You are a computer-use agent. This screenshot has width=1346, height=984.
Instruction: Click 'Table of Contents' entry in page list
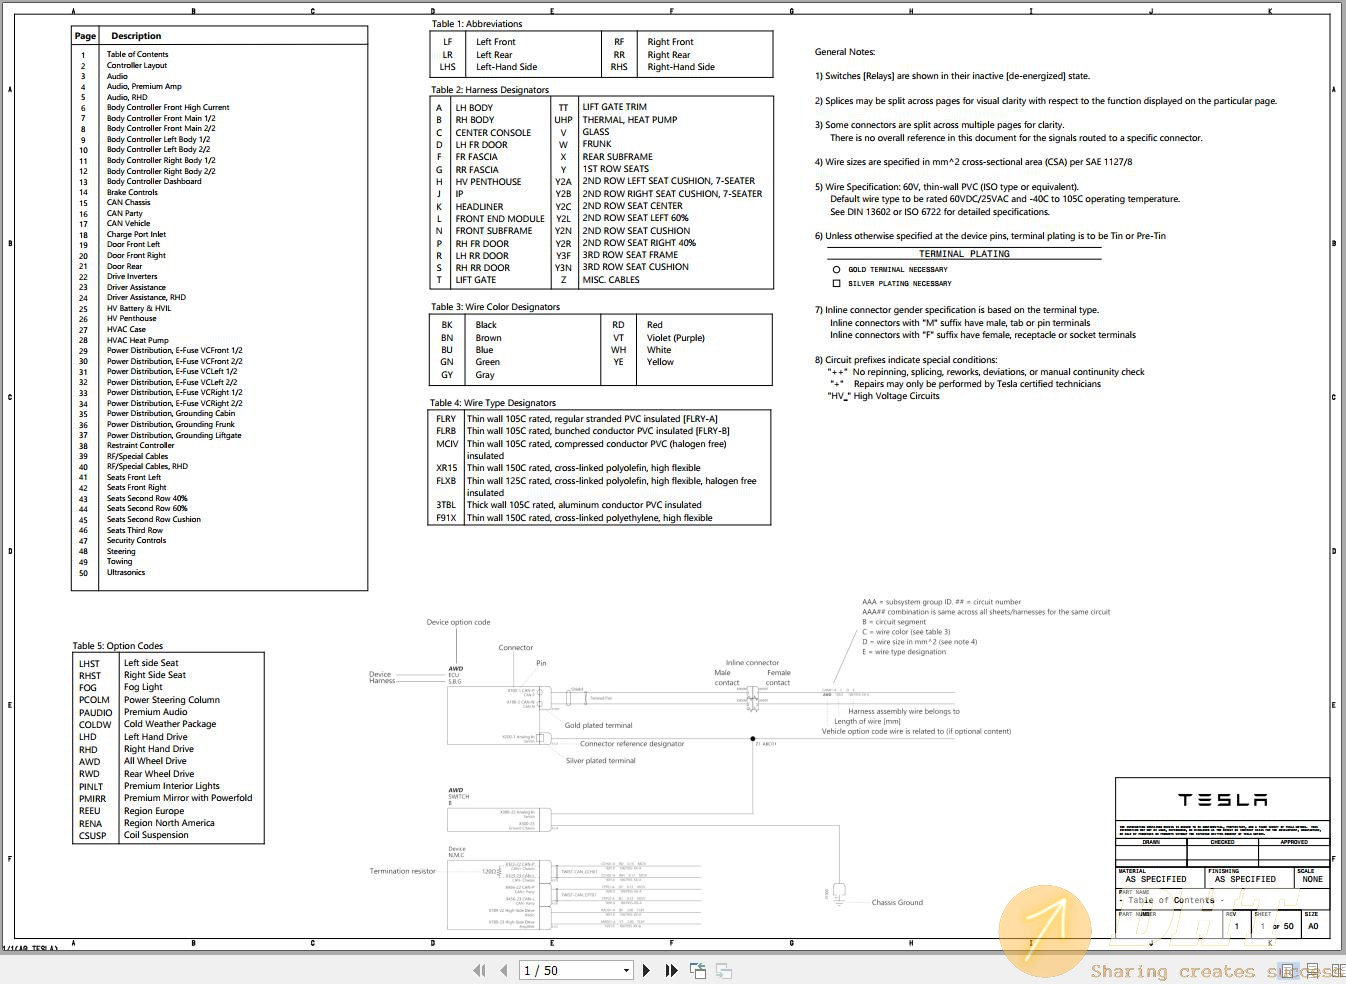tap(137, 54)
